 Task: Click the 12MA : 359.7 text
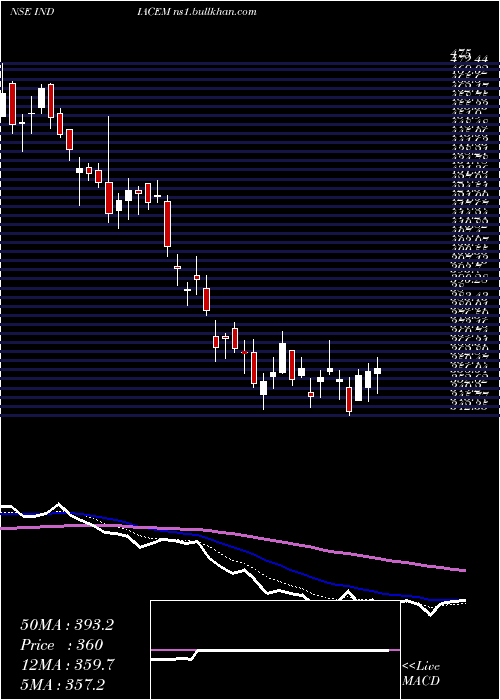67,664
